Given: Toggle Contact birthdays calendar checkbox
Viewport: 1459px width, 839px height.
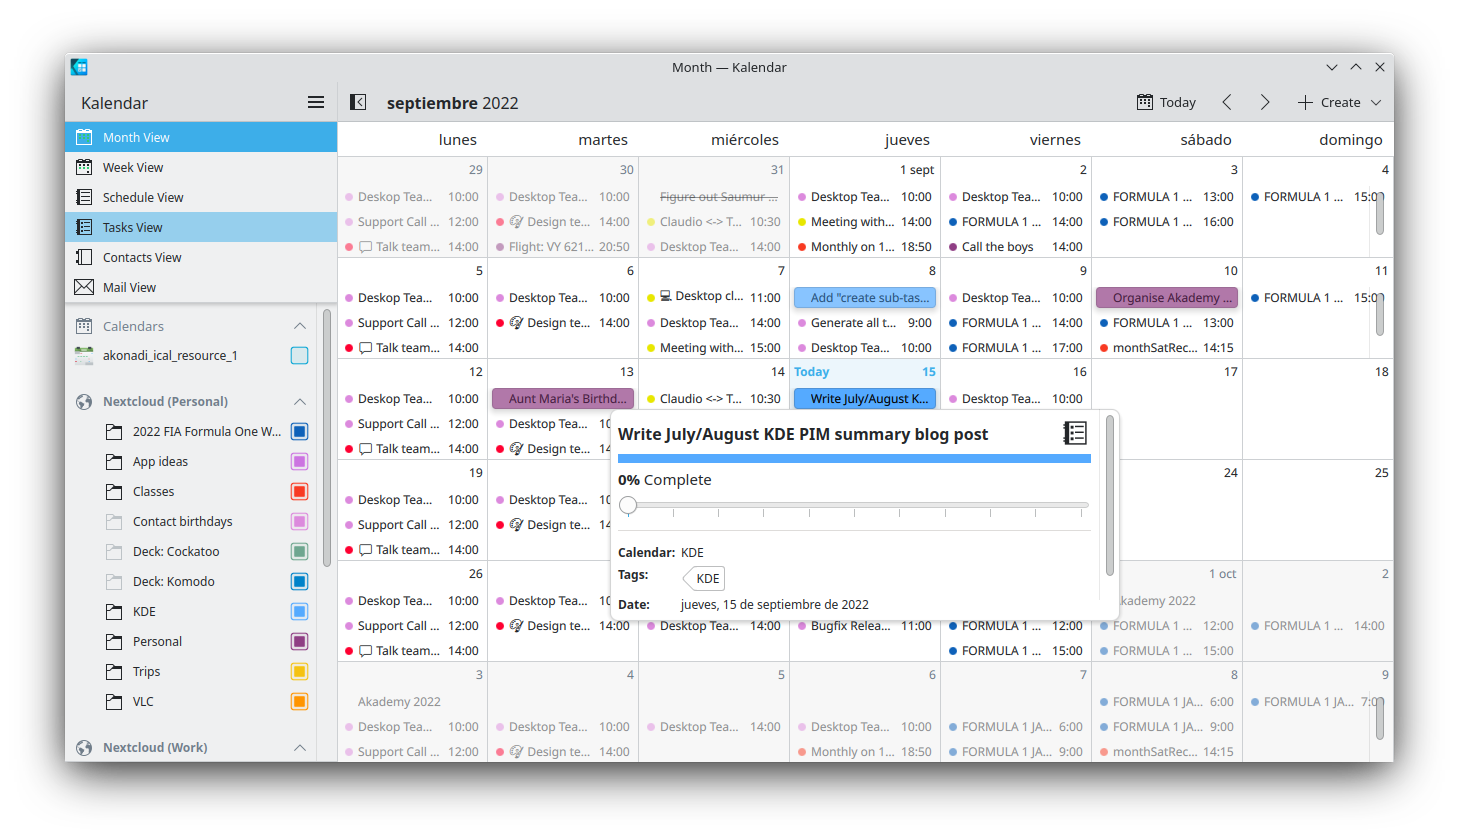Looking at the screenshot, I should point(299,521).
